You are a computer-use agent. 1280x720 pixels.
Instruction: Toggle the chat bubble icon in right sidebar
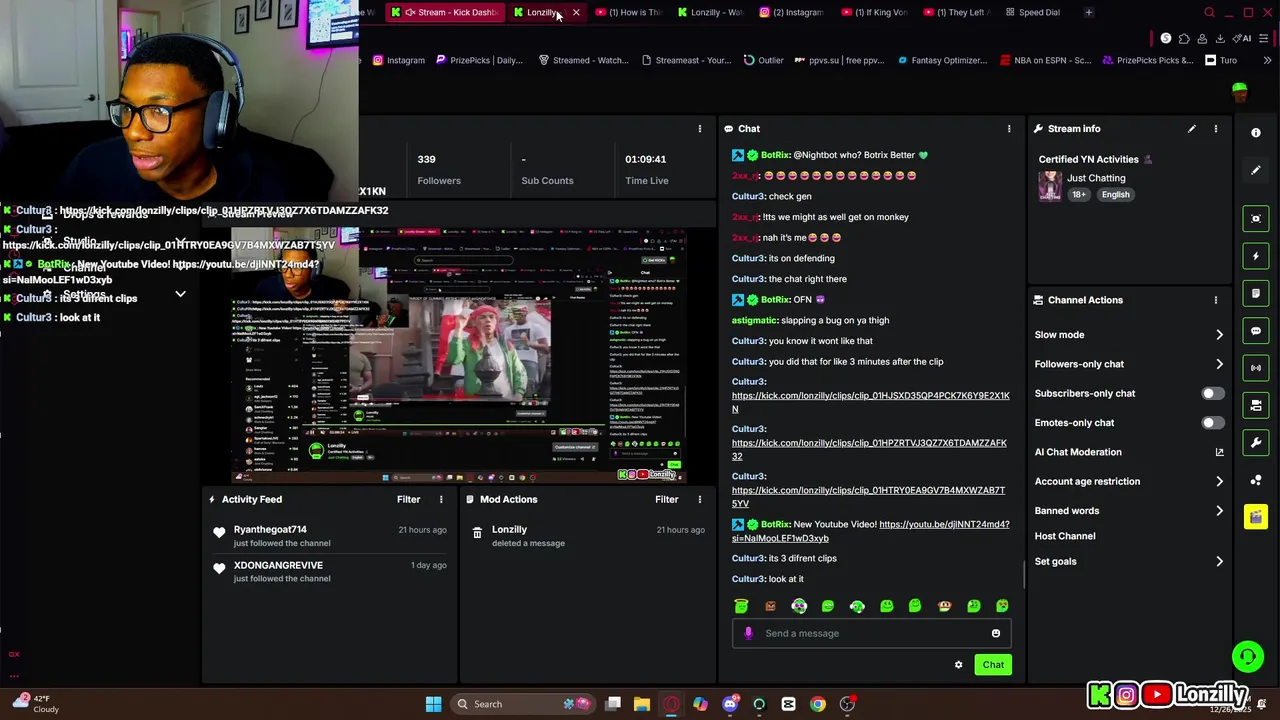pos(1256,331)
